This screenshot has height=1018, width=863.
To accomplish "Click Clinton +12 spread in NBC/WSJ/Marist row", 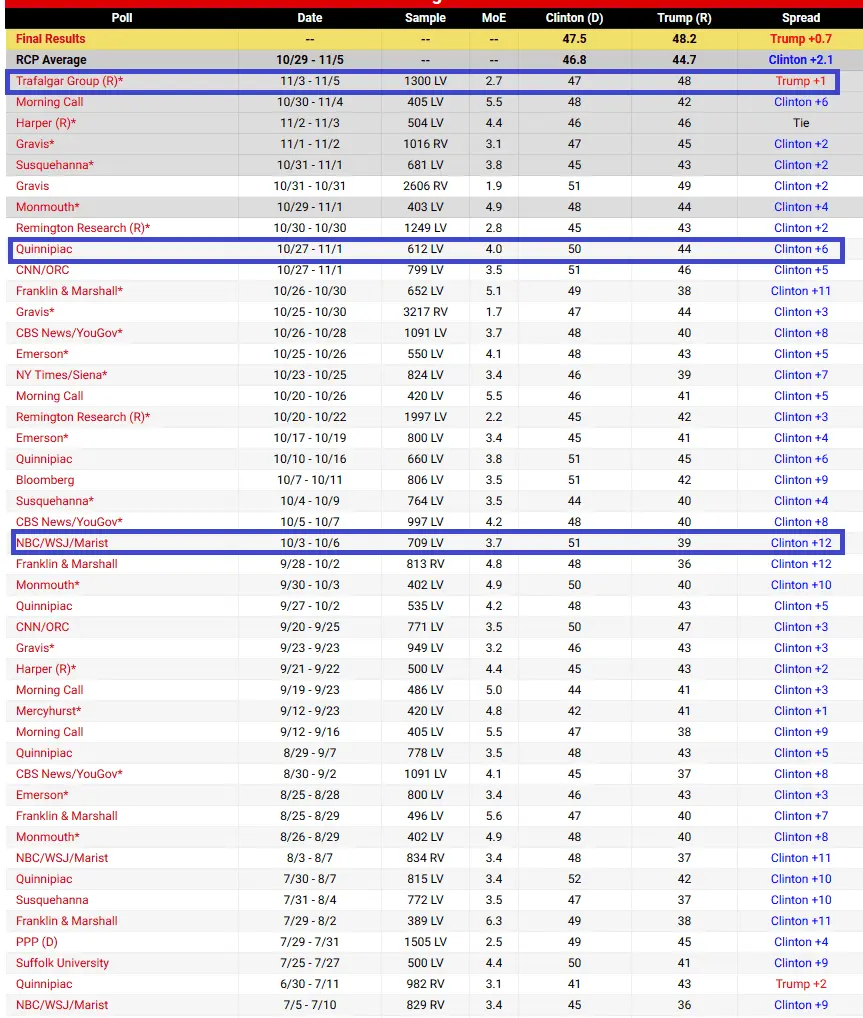I will tap(801, 543).
